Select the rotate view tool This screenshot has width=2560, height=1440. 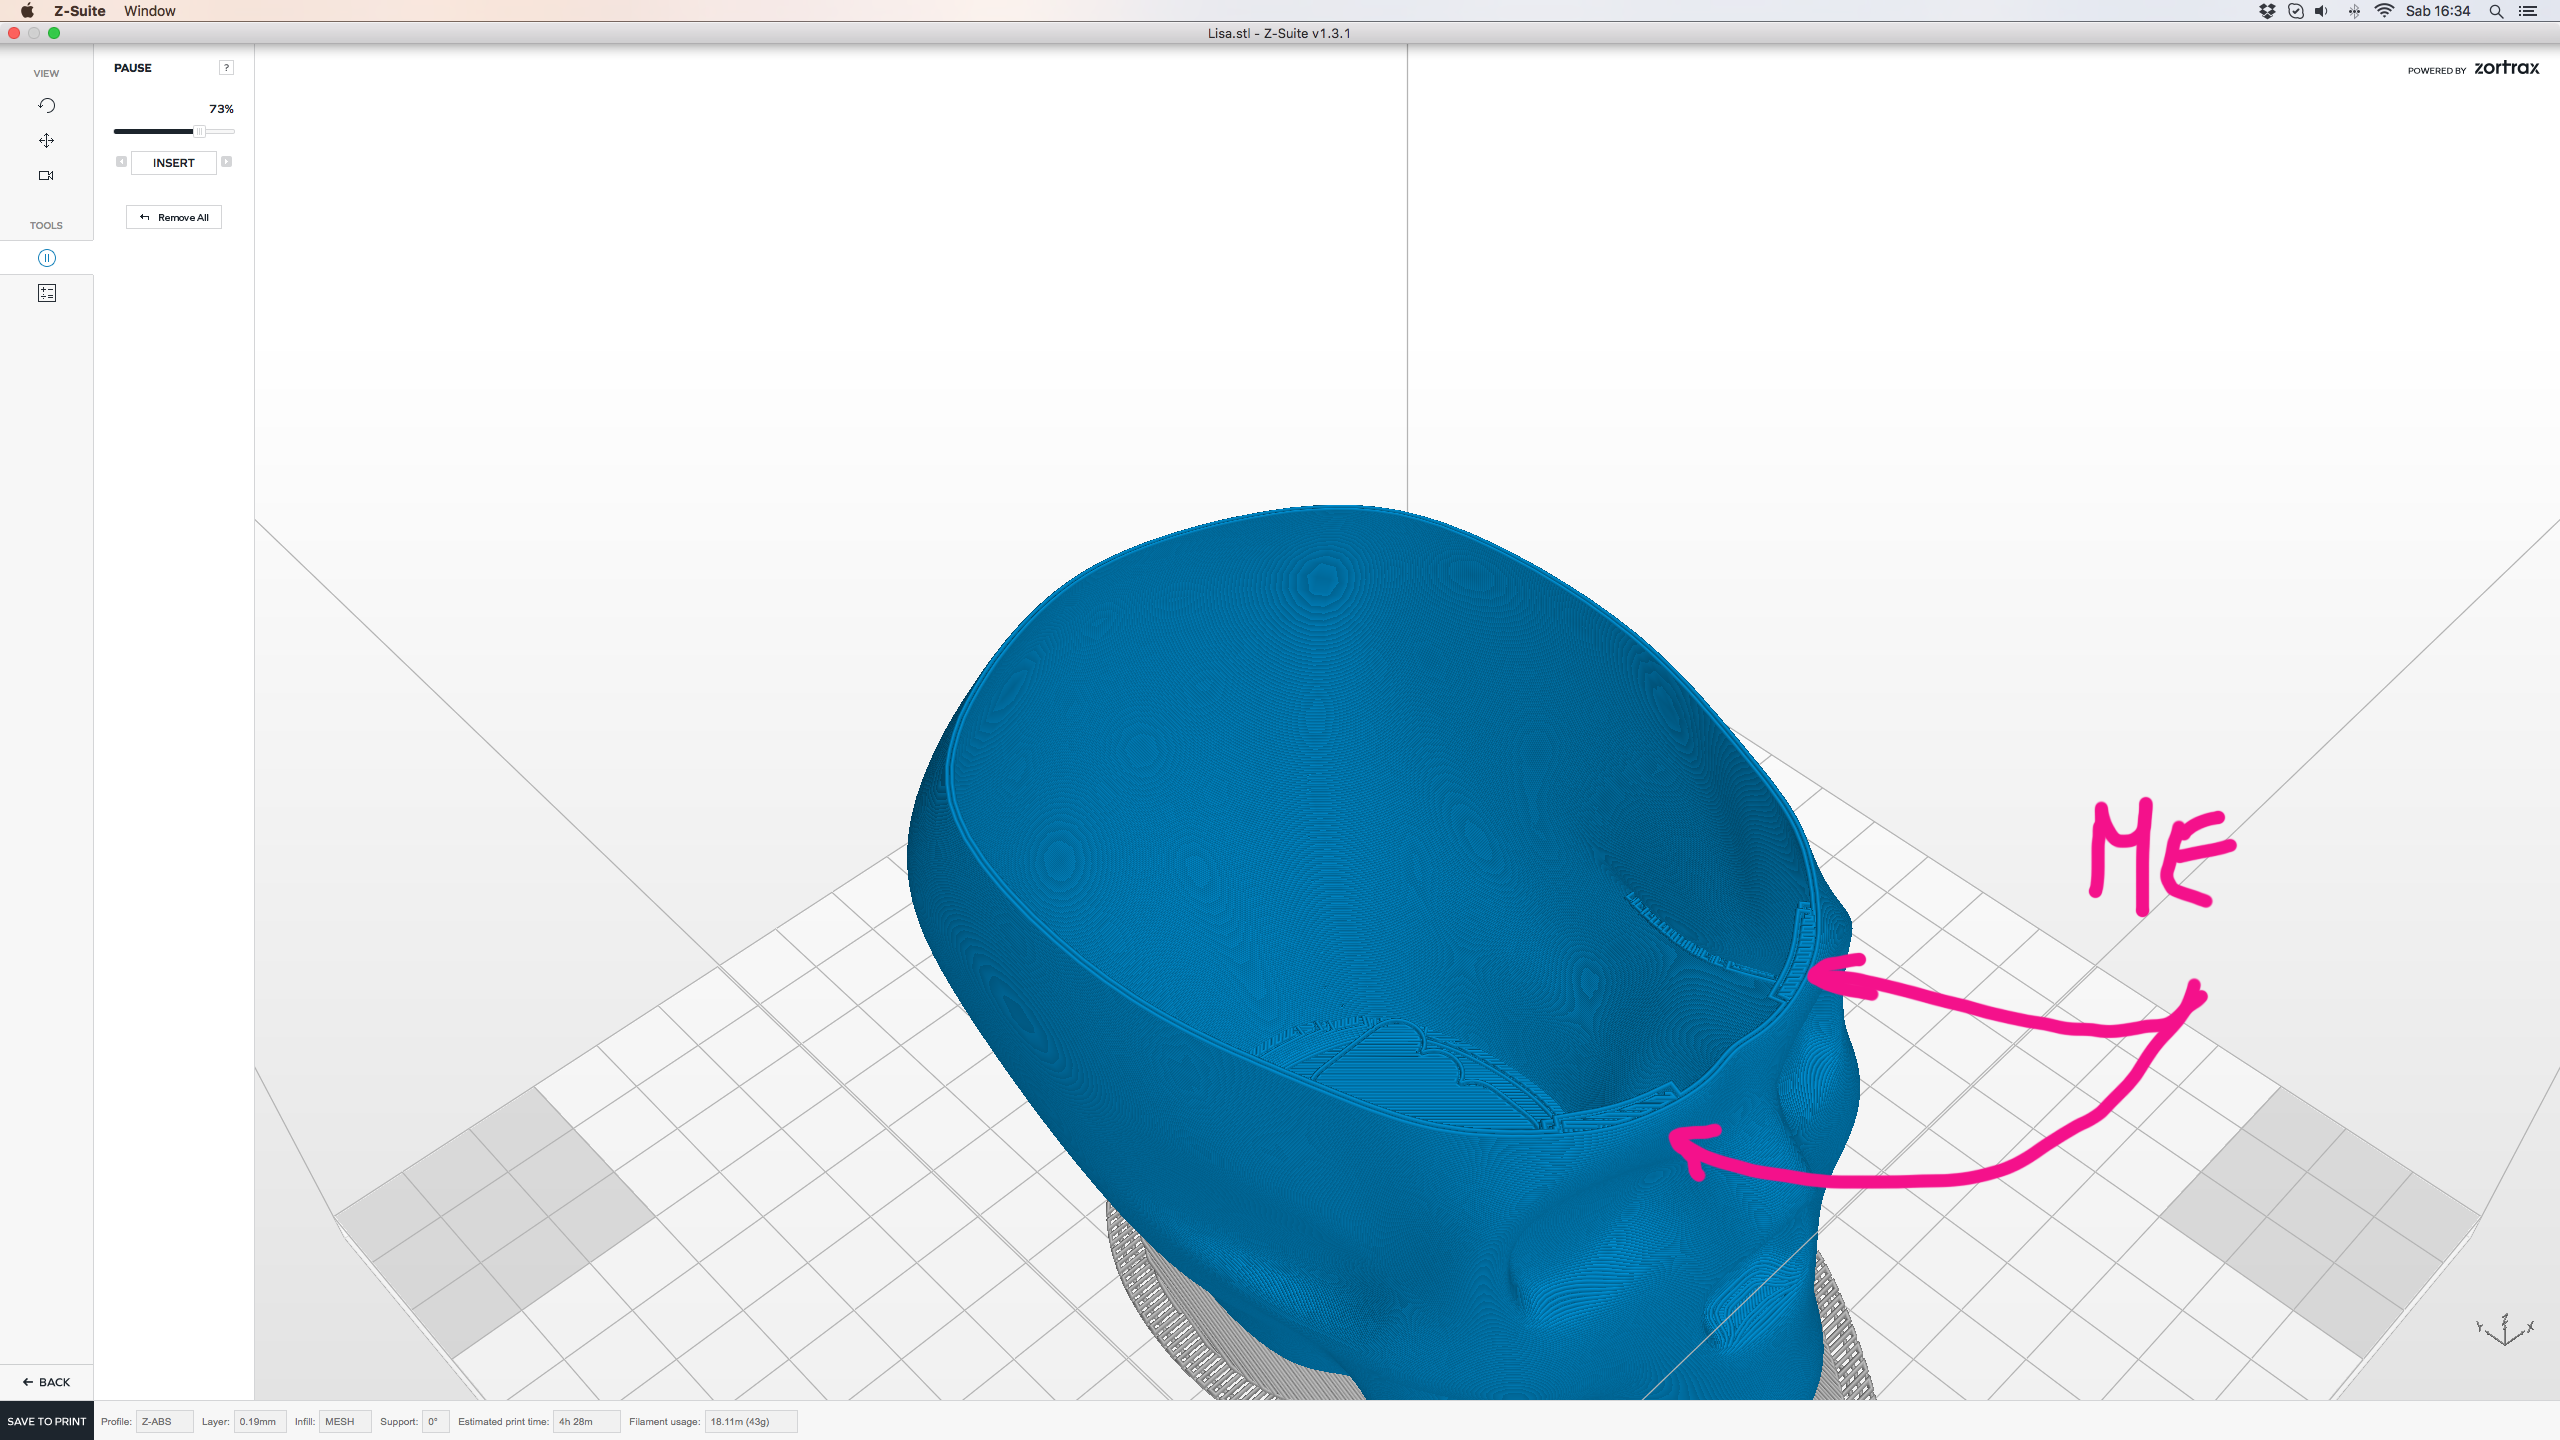pos(46,106)
